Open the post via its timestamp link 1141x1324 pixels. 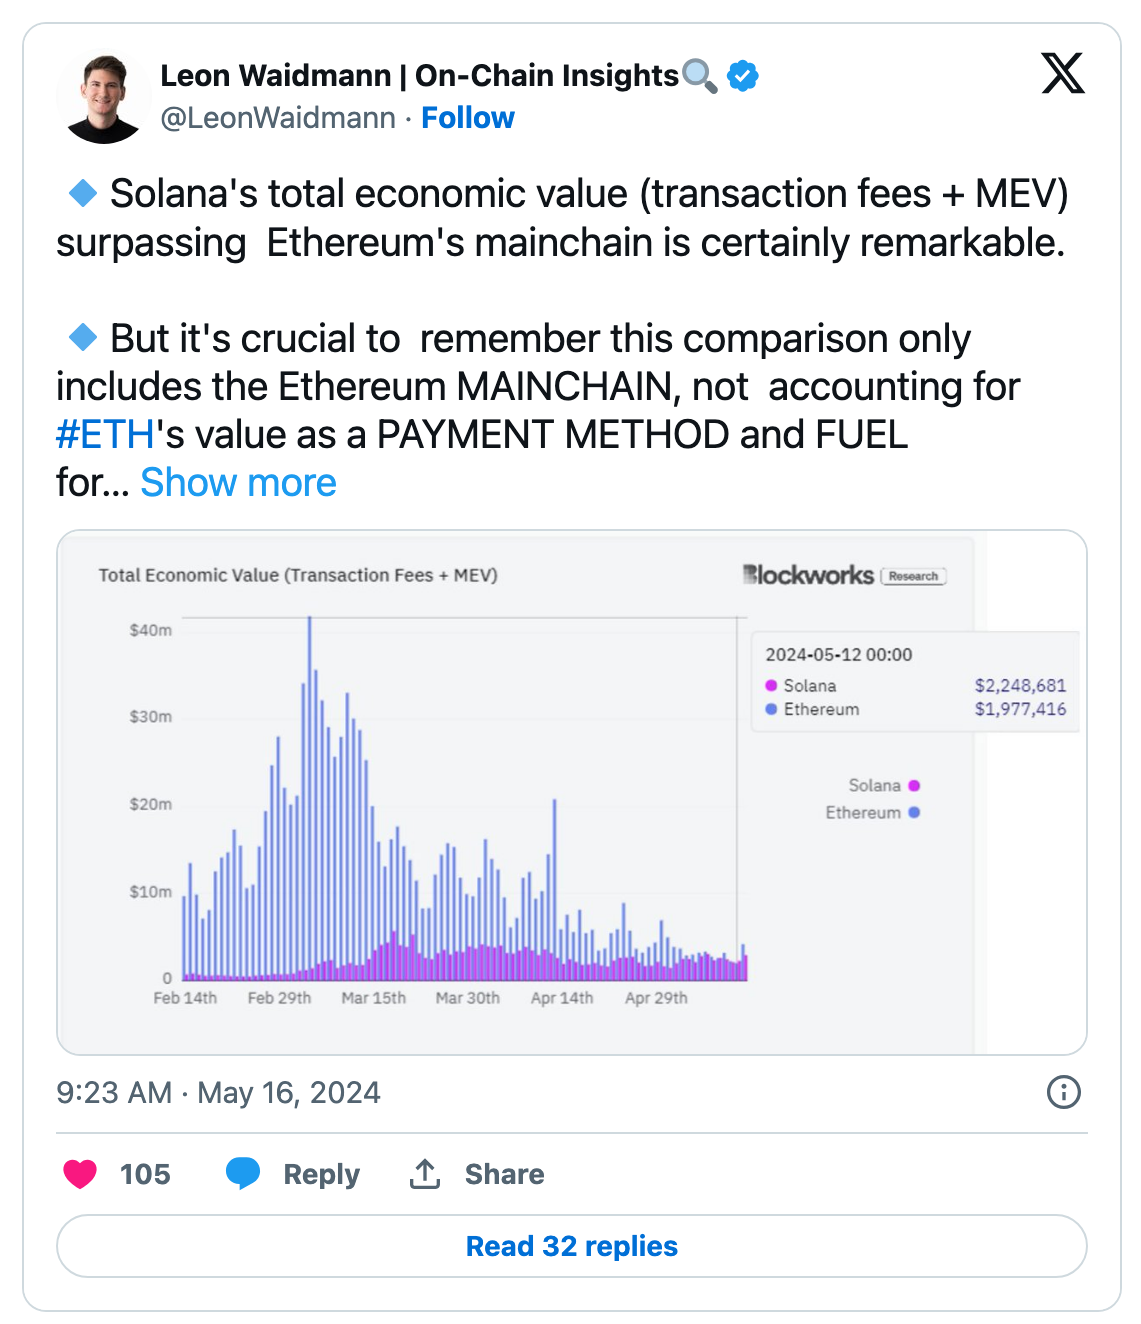216,1093
